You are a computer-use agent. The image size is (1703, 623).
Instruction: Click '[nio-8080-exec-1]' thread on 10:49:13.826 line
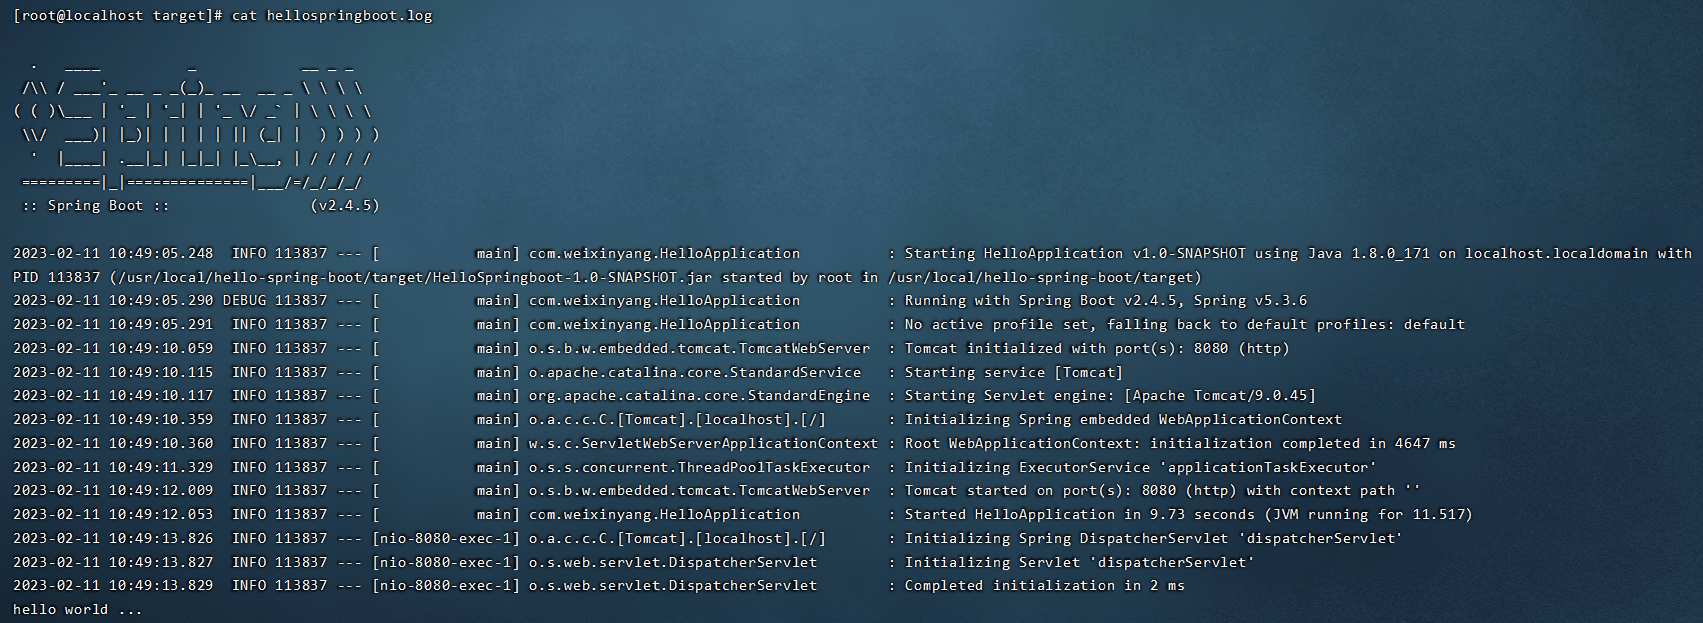point(446,538)
